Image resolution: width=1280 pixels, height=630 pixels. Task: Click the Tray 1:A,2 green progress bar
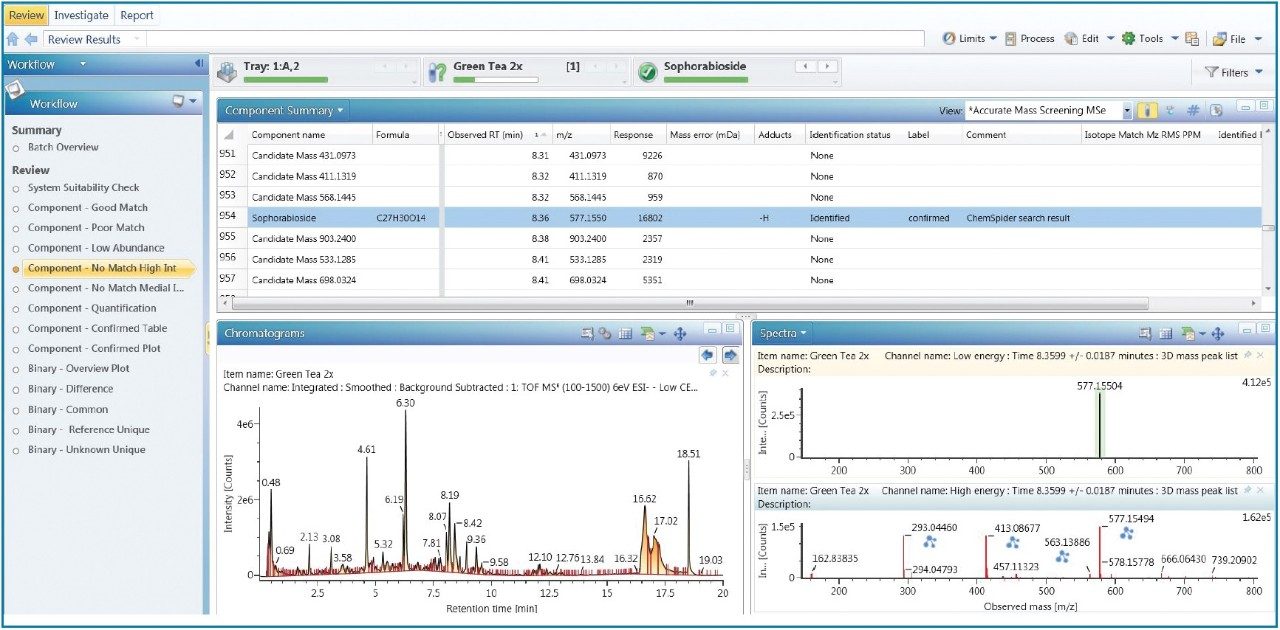[x=286, y=79]
